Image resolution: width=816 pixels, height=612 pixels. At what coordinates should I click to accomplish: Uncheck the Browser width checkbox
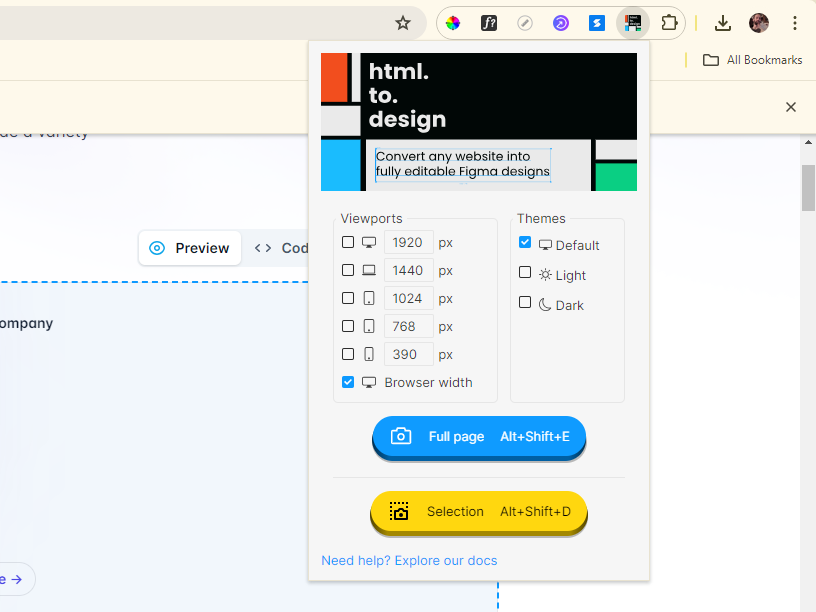tap(347, 382)
